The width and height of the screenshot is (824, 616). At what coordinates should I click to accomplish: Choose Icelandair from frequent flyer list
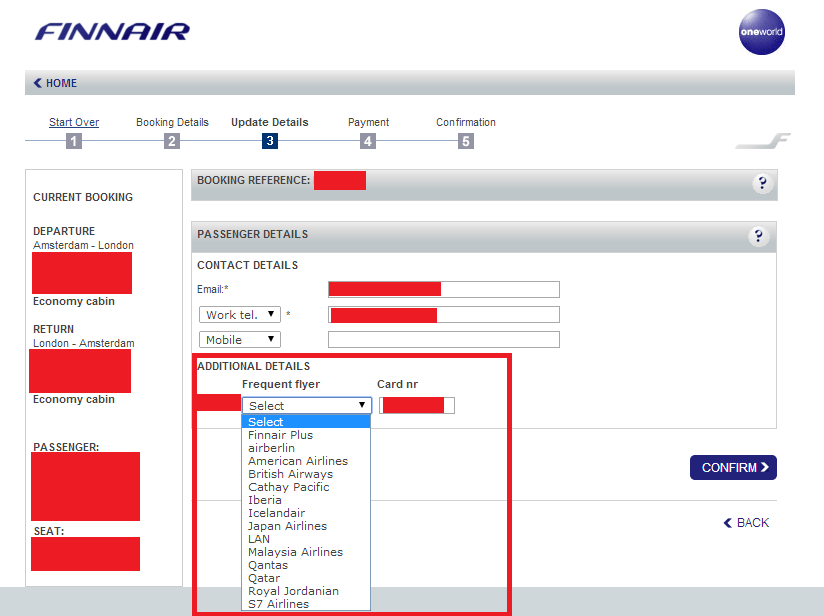pos(306,513)
